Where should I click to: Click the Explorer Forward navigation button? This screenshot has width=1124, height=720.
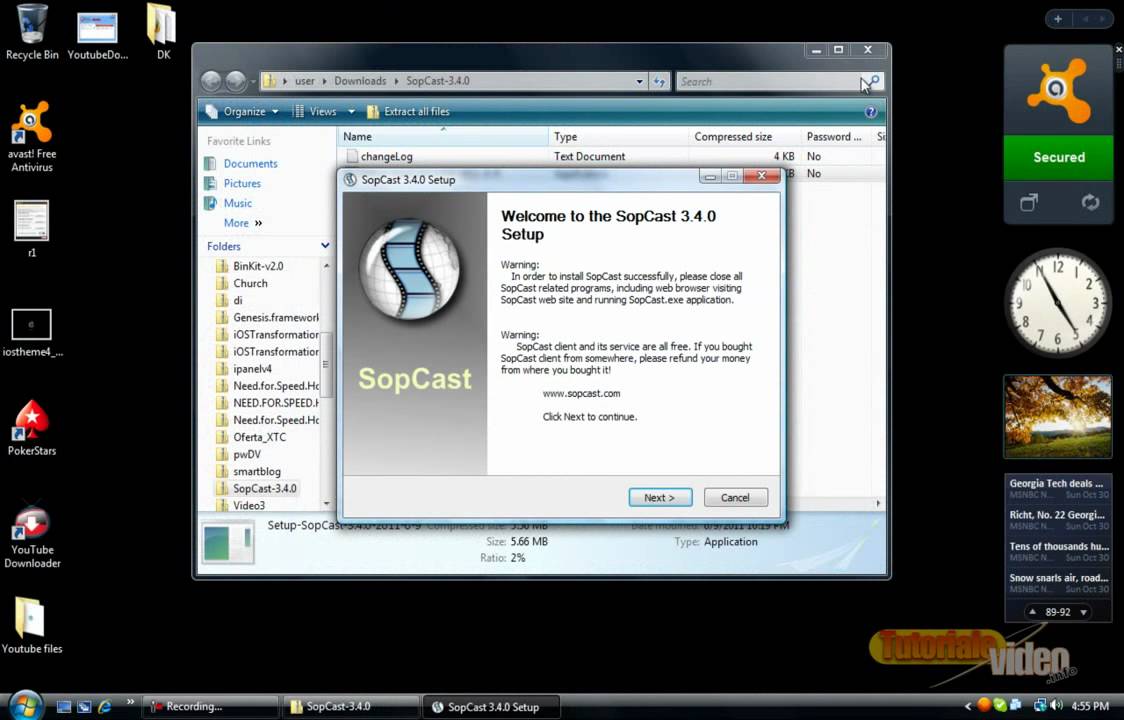[235, 81]
